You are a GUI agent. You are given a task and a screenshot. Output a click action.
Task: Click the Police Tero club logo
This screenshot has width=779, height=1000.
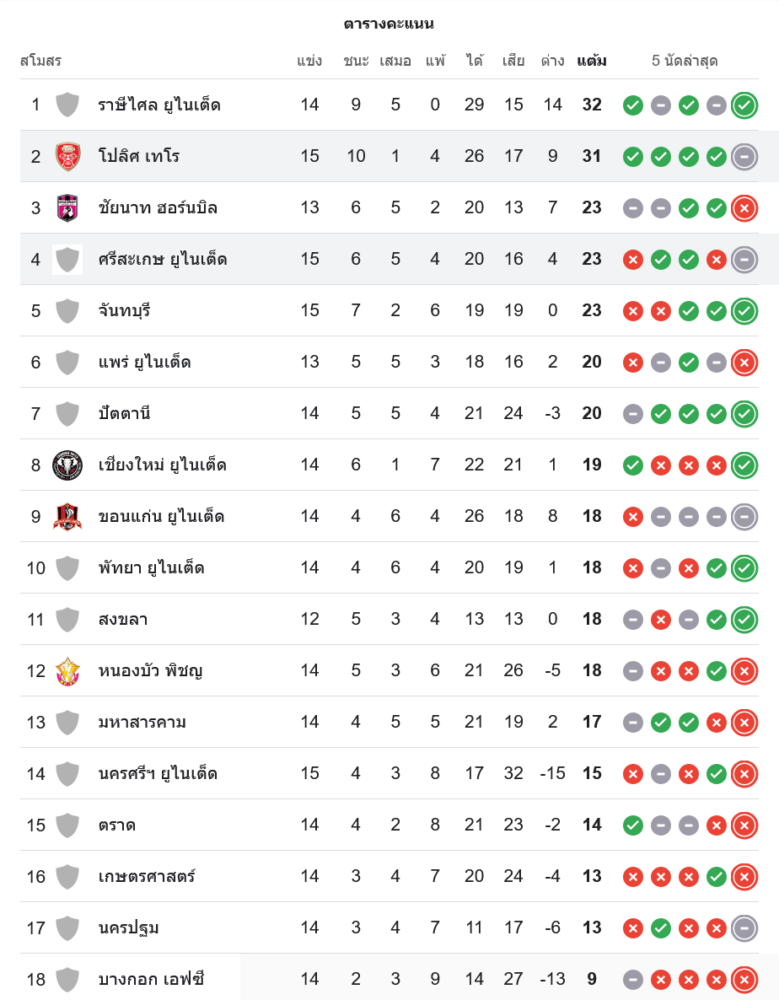67,156
